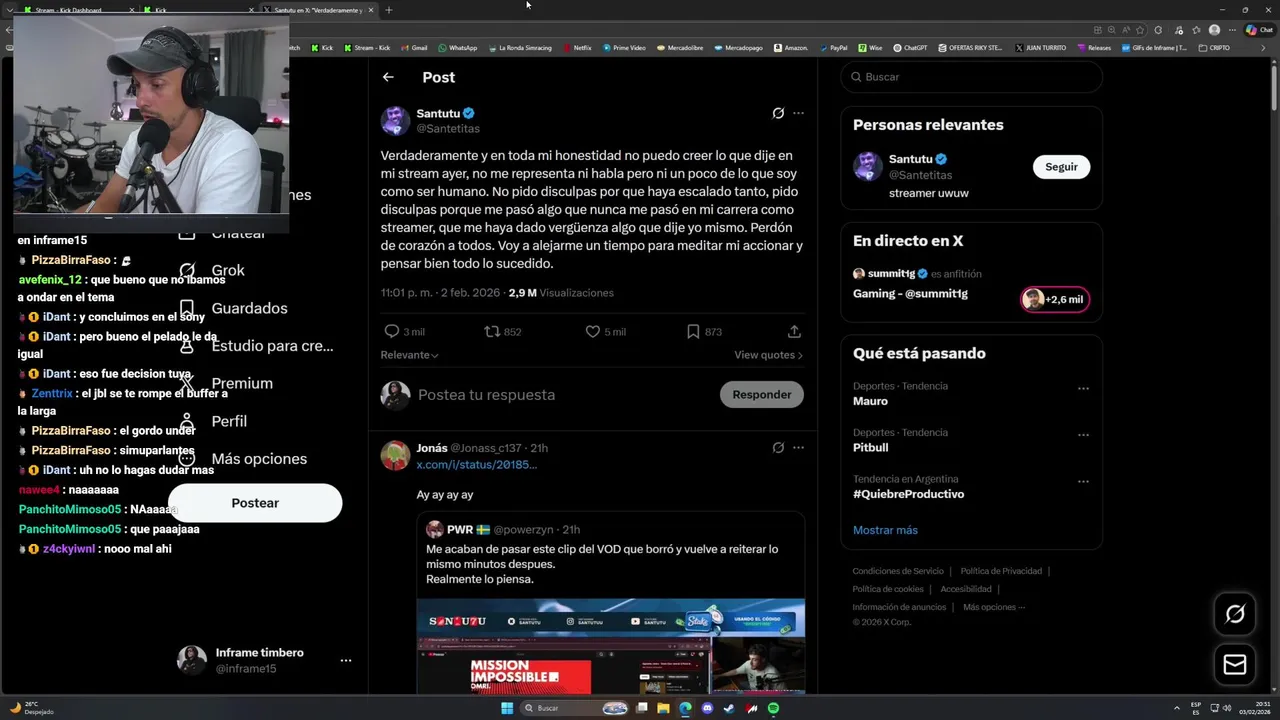Open the PayPal bookmark
This screenshot has height=720, width=1280.
(x=833, y=48)
